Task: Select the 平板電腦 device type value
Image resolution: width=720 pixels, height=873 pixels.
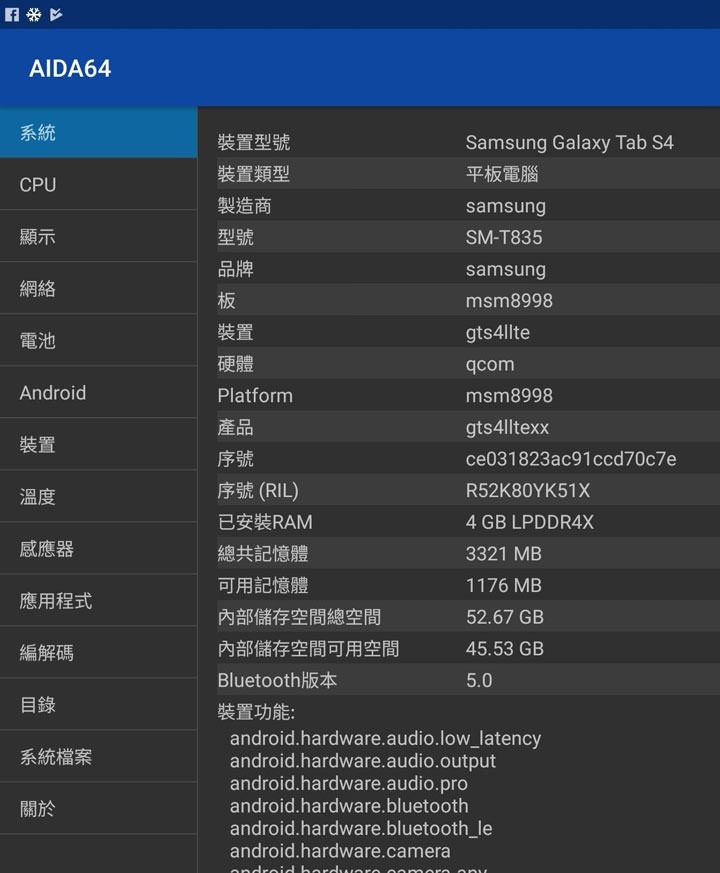Action: tap(502, 174)
